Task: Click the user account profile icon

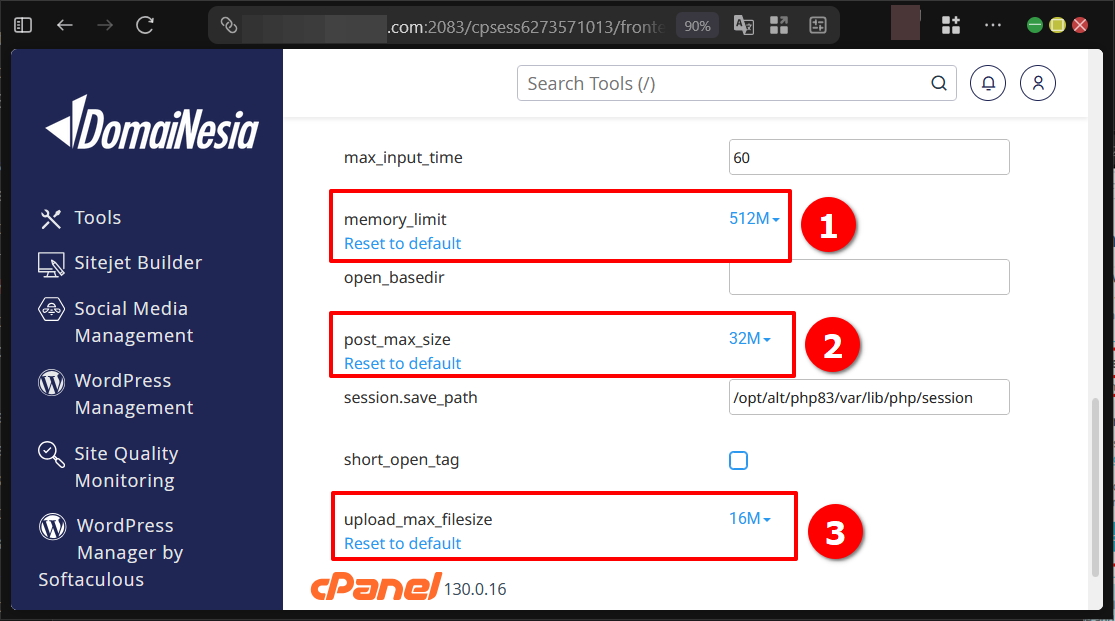Action: point(1037,83)
